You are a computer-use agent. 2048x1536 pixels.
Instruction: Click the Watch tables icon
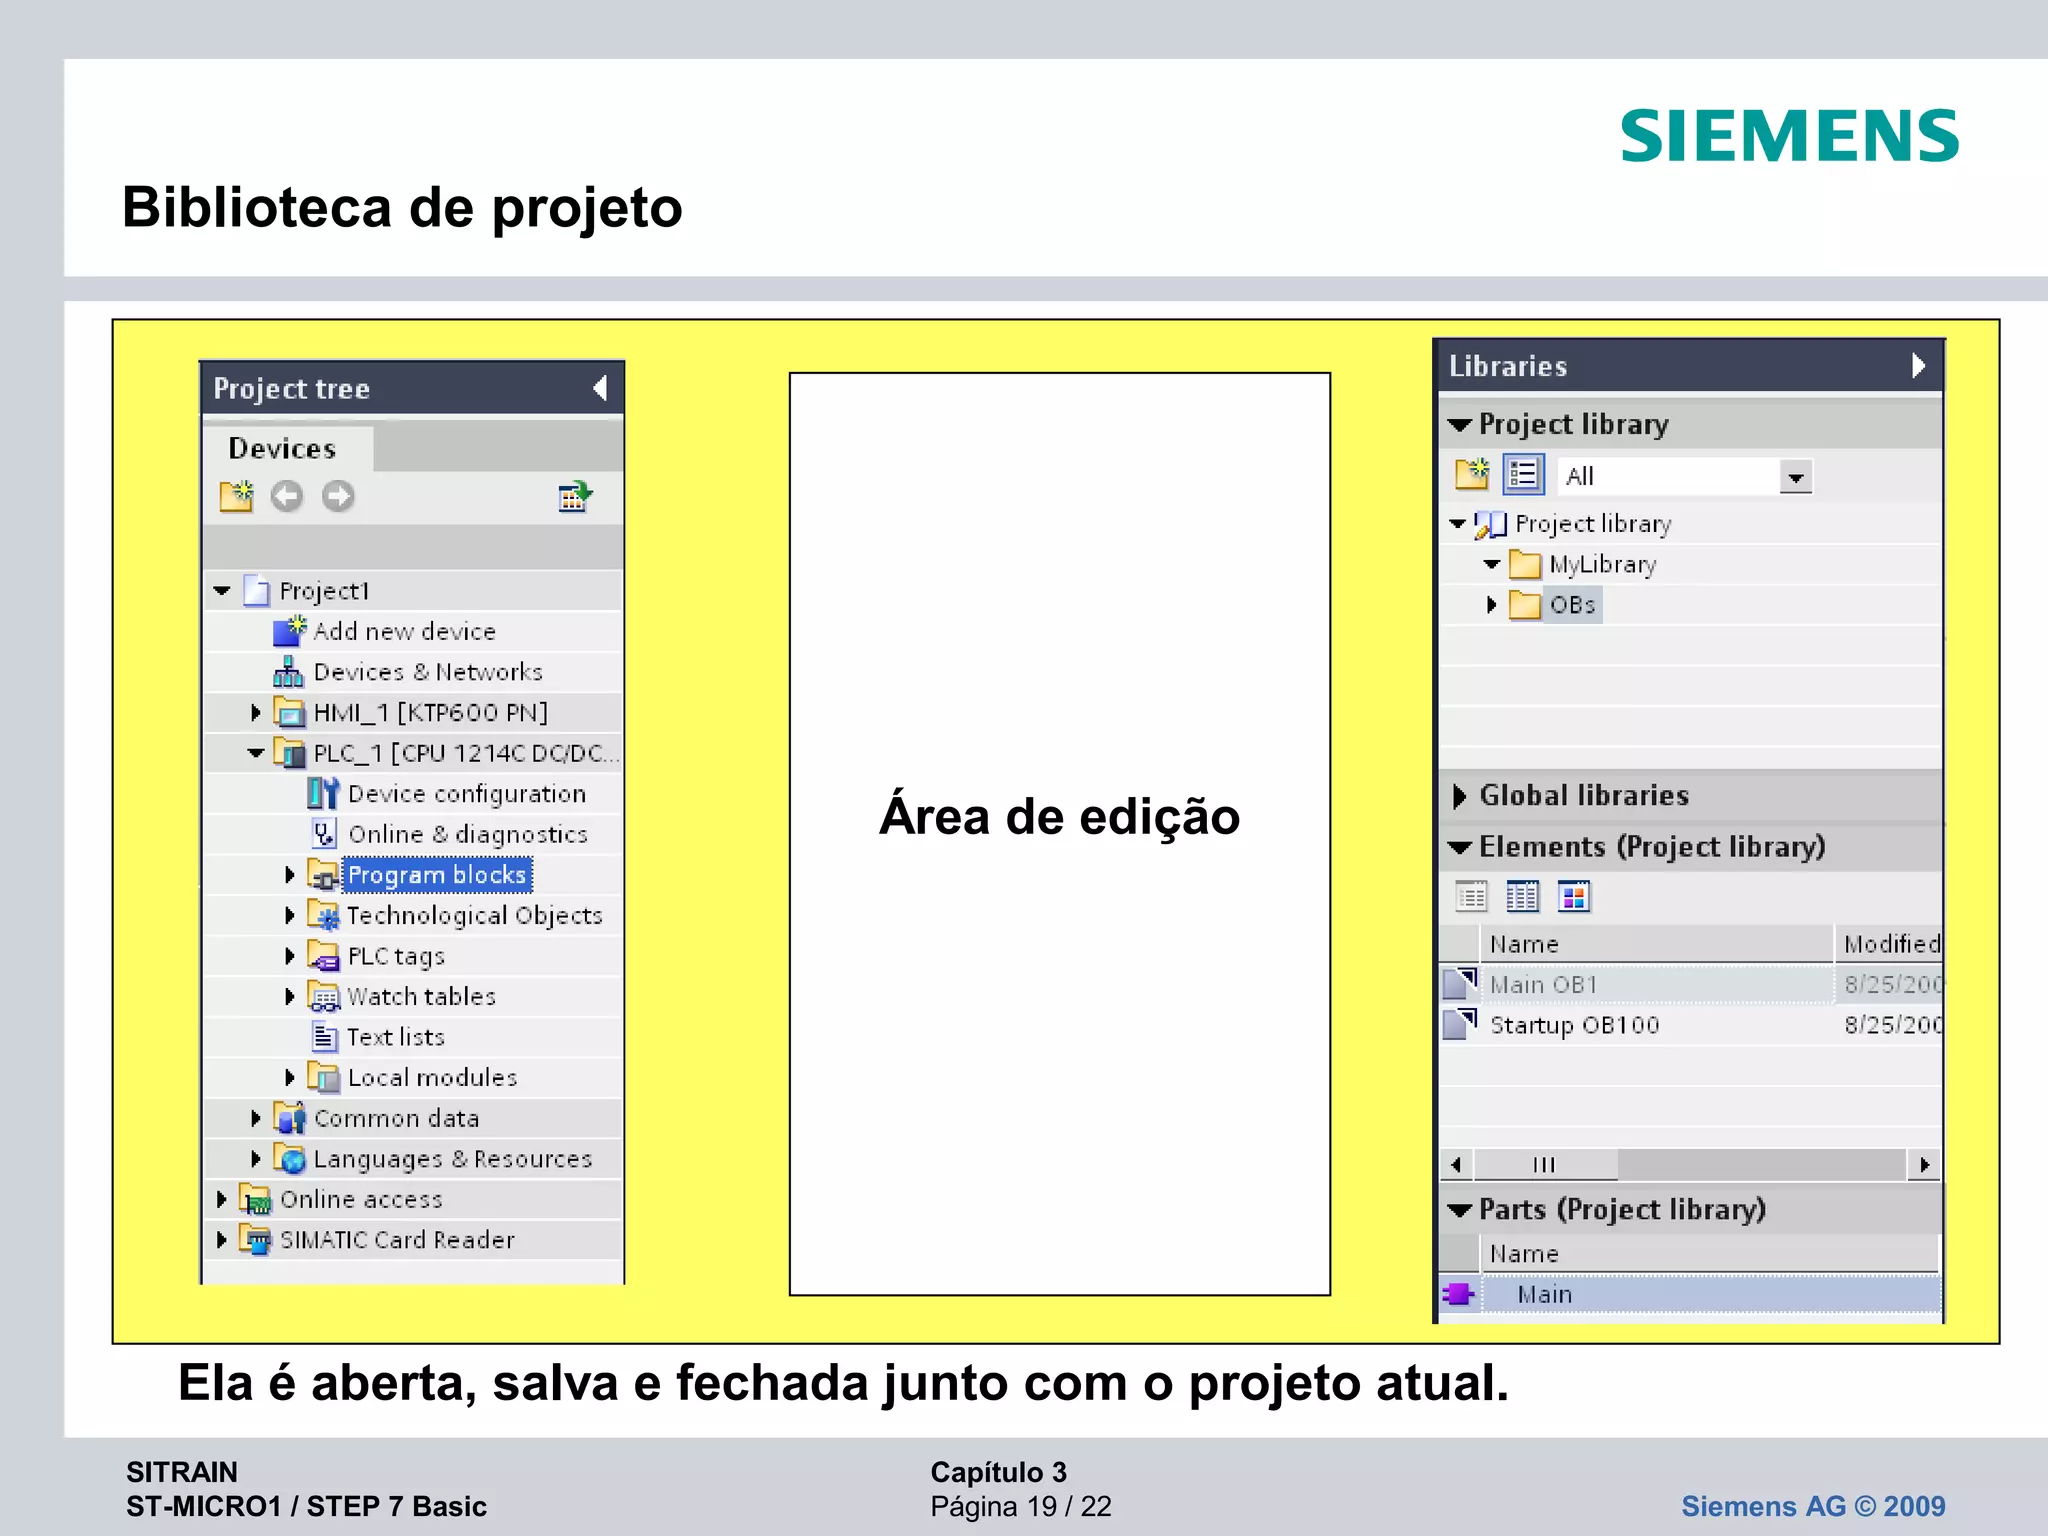point(323,997)
